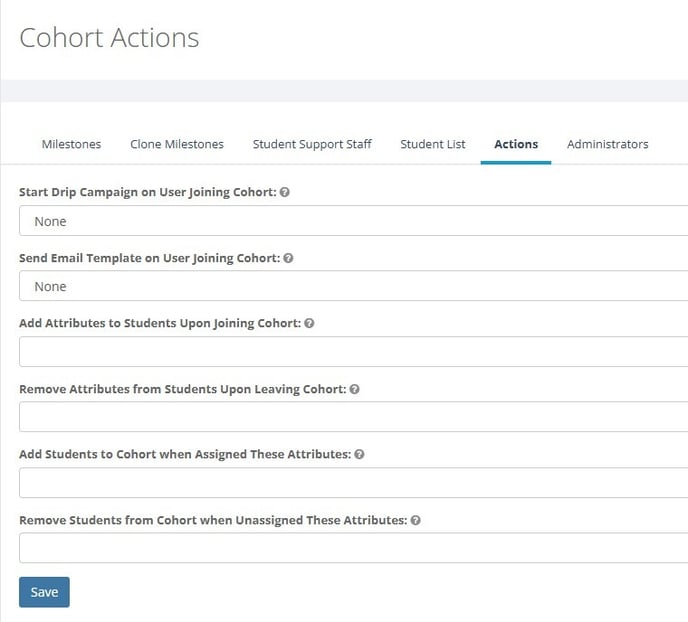
Task: Go to the Student Support Staff tab
Action: 312,144
